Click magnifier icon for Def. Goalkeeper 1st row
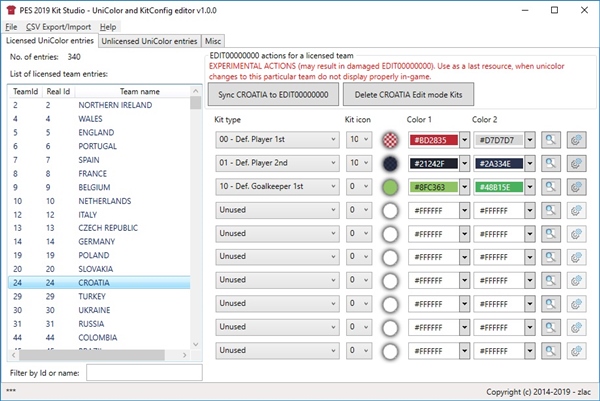600x401 pixels. (x=550, y=187)
